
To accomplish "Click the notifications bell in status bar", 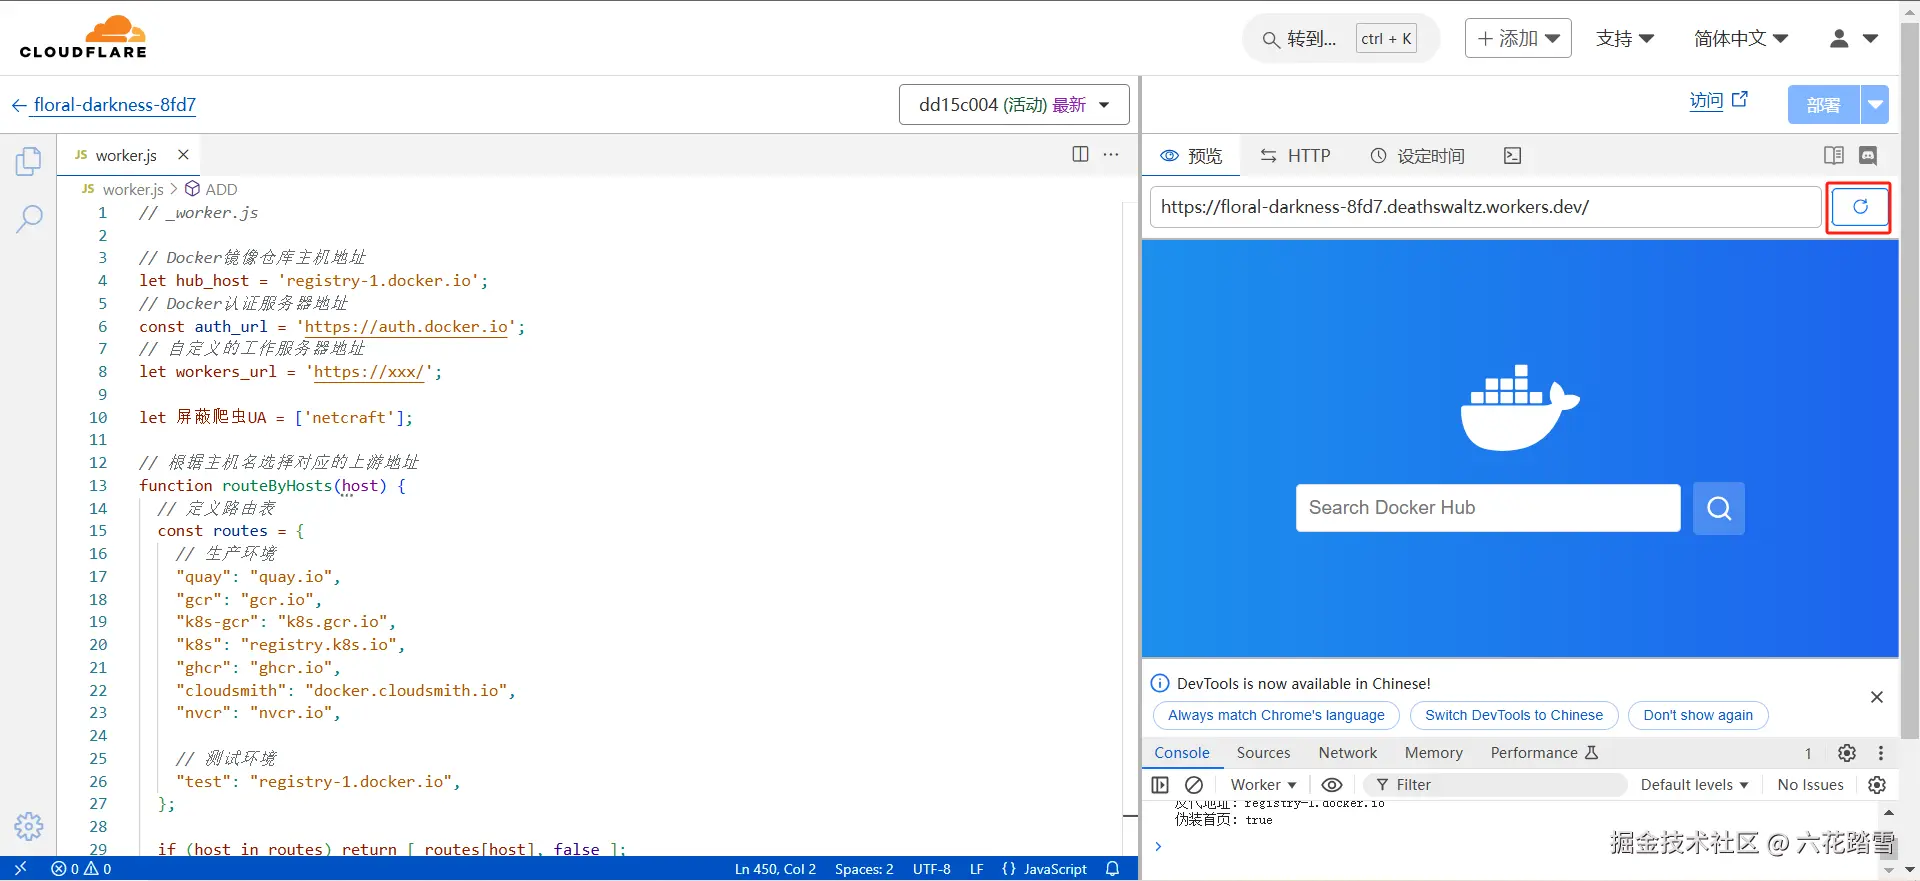I will pos(1112,869).
